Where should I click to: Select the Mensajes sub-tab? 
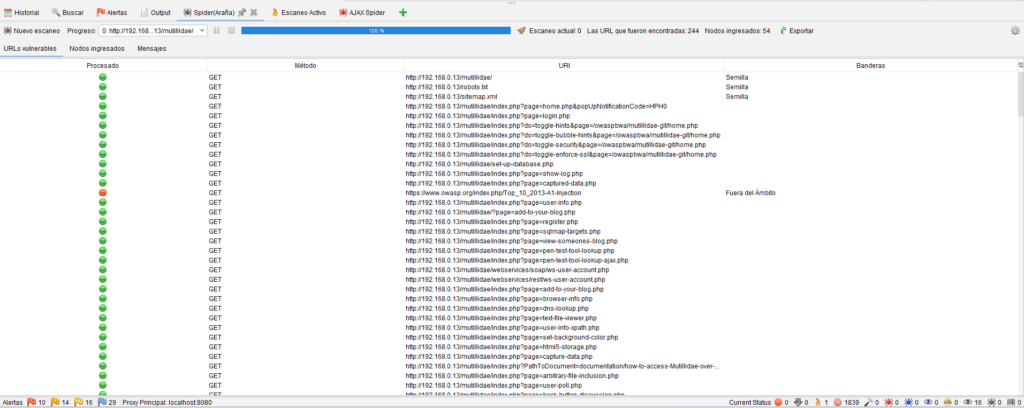click(152, 48)
